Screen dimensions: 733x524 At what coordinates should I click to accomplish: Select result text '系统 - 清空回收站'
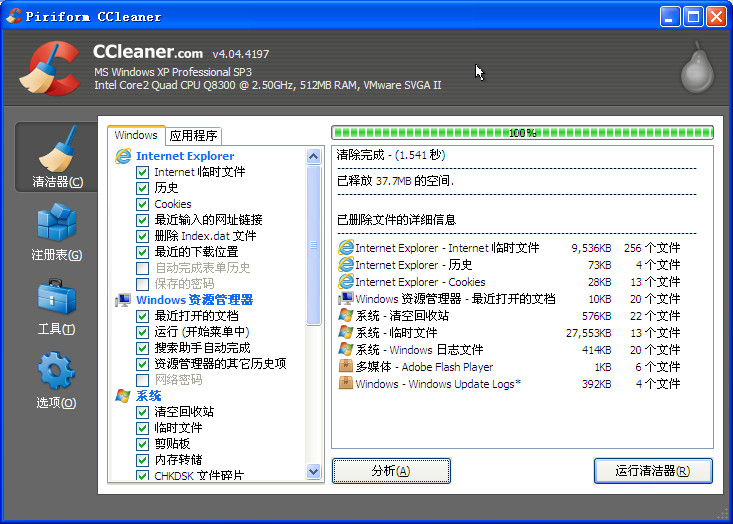[x=402, y=316]
